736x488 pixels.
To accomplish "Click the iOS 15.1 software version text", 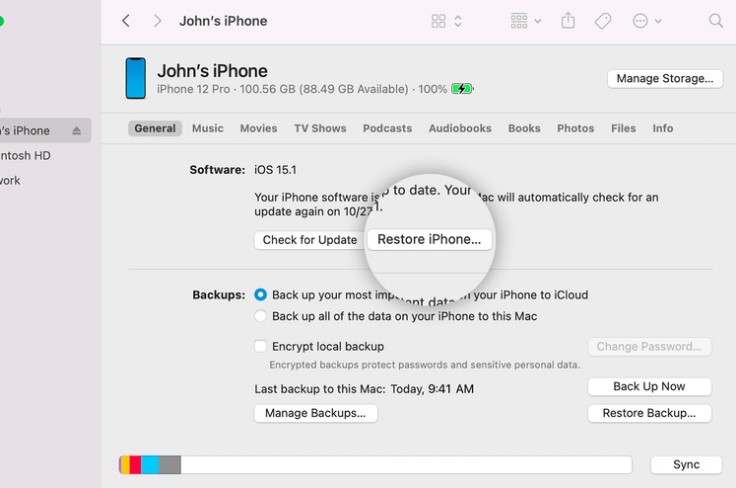I will [x=275, y=170].
